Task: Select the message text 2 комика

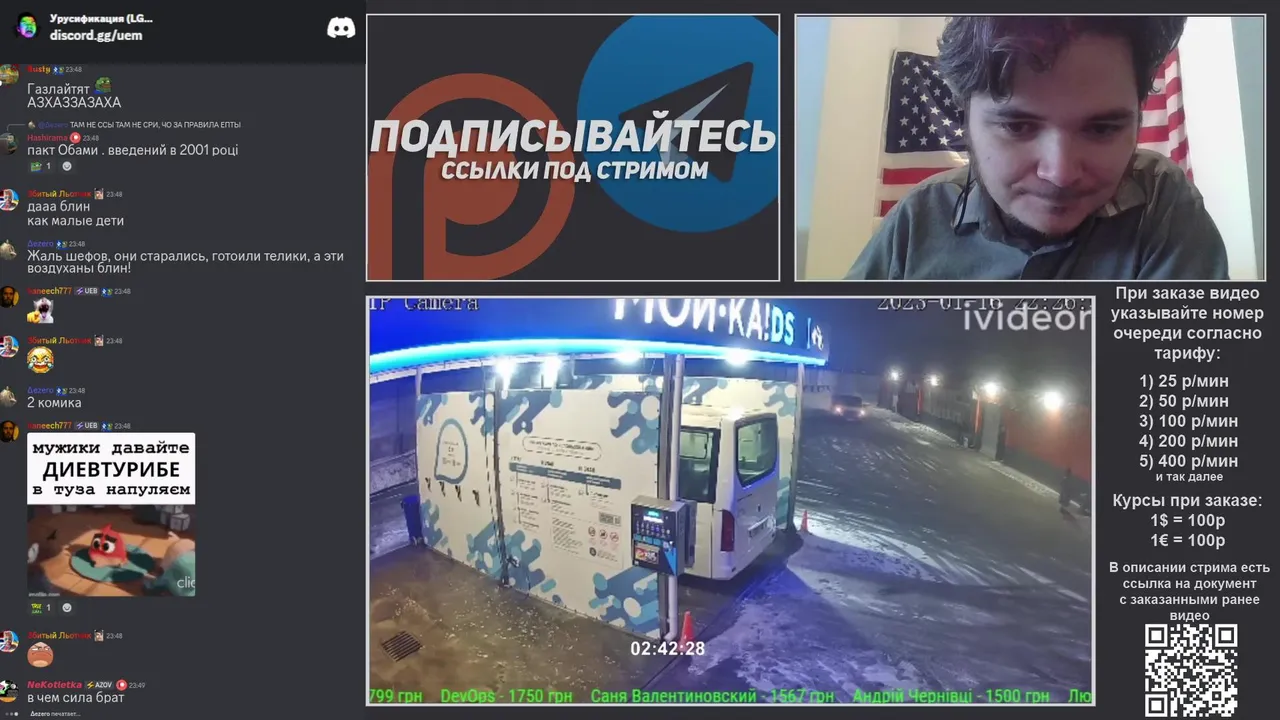Action: 55,403
